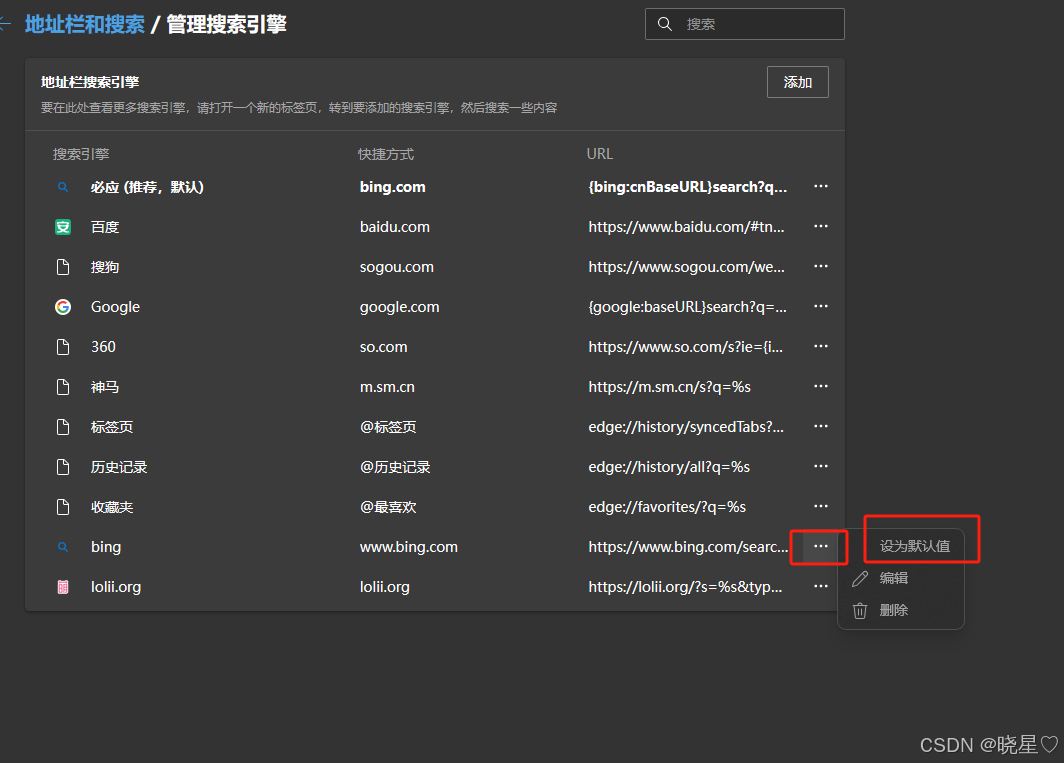Image resolution: width=1064 pixels, height=763 pixels.
Task: Click the edge://favorites/?q=%s URL cell
Action: point(667,507)
